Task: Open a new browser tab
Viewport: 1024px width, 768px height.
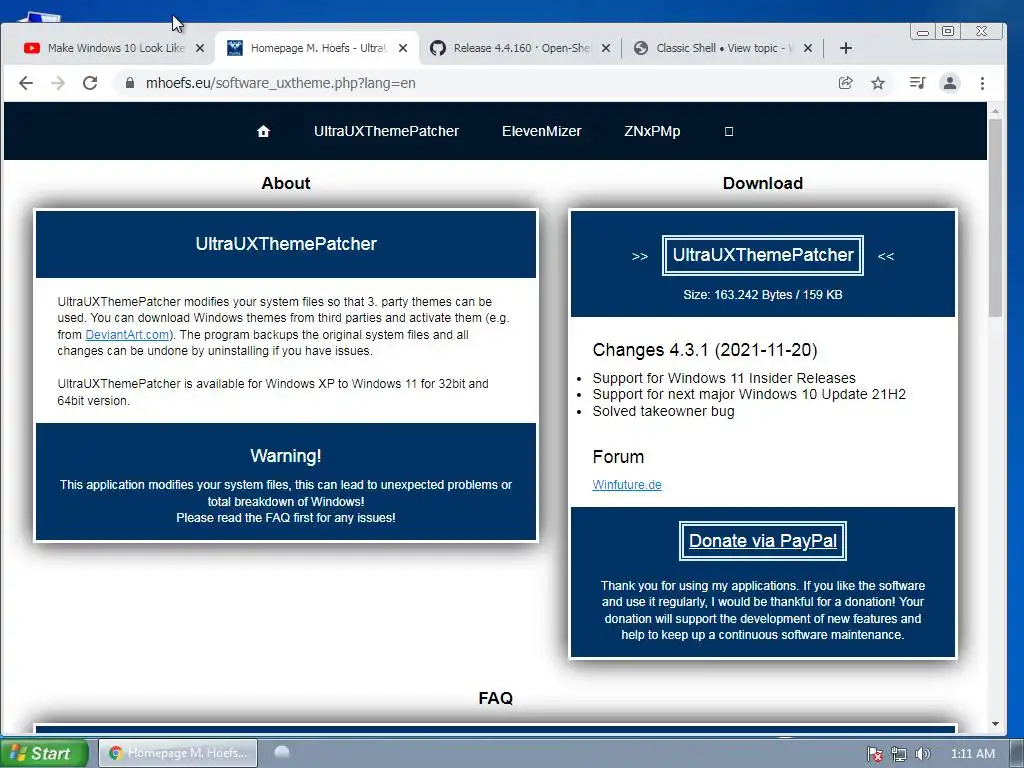Action: pyautogui.click(x=846, y=48)
